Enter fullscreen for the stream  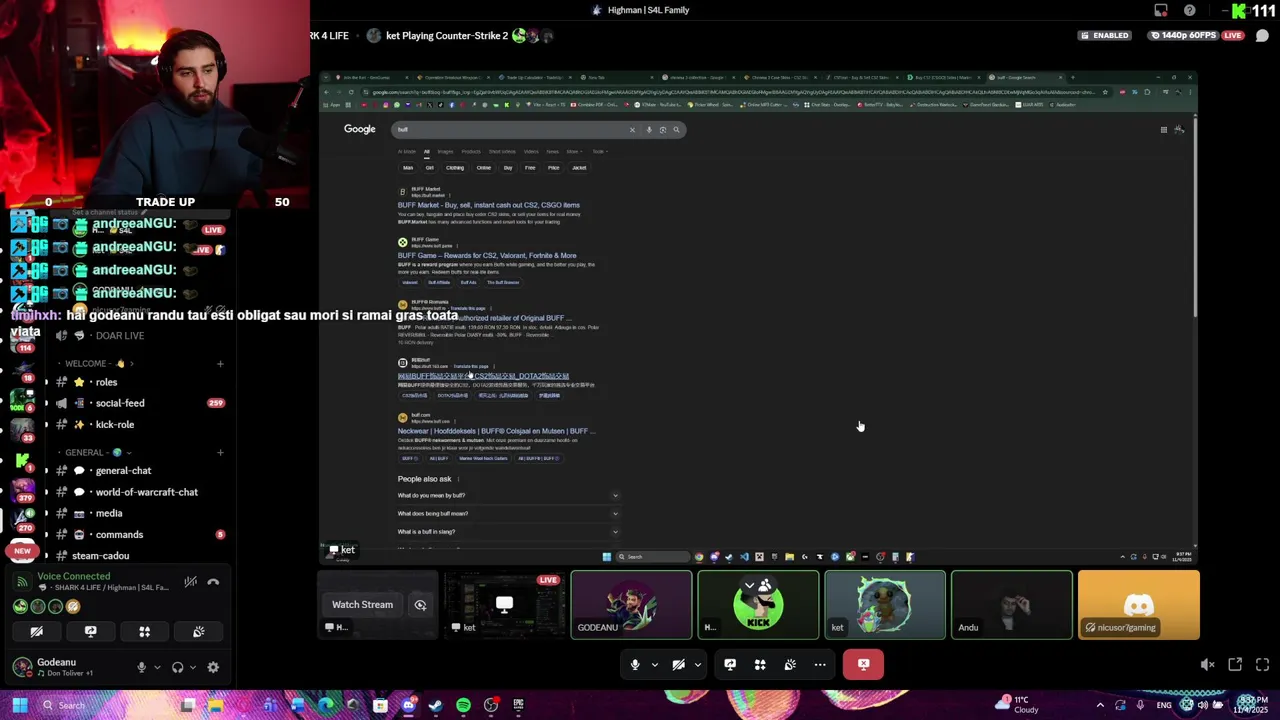point(1262,664)
